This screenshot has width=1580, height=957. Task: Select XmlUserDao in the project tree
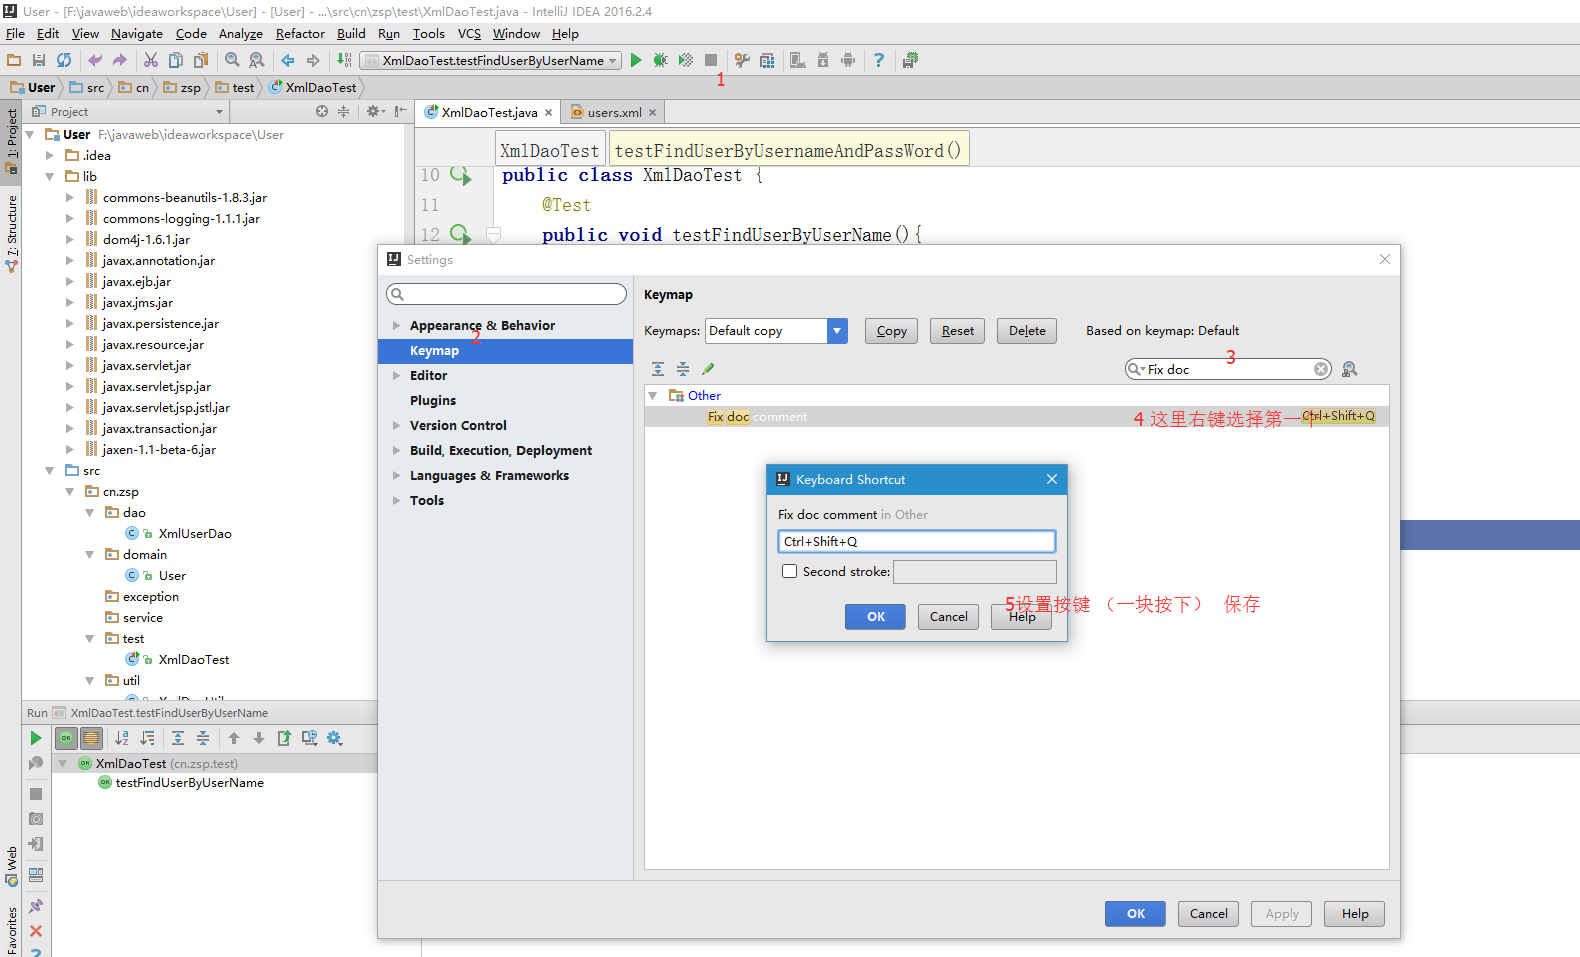click(195, 533)
